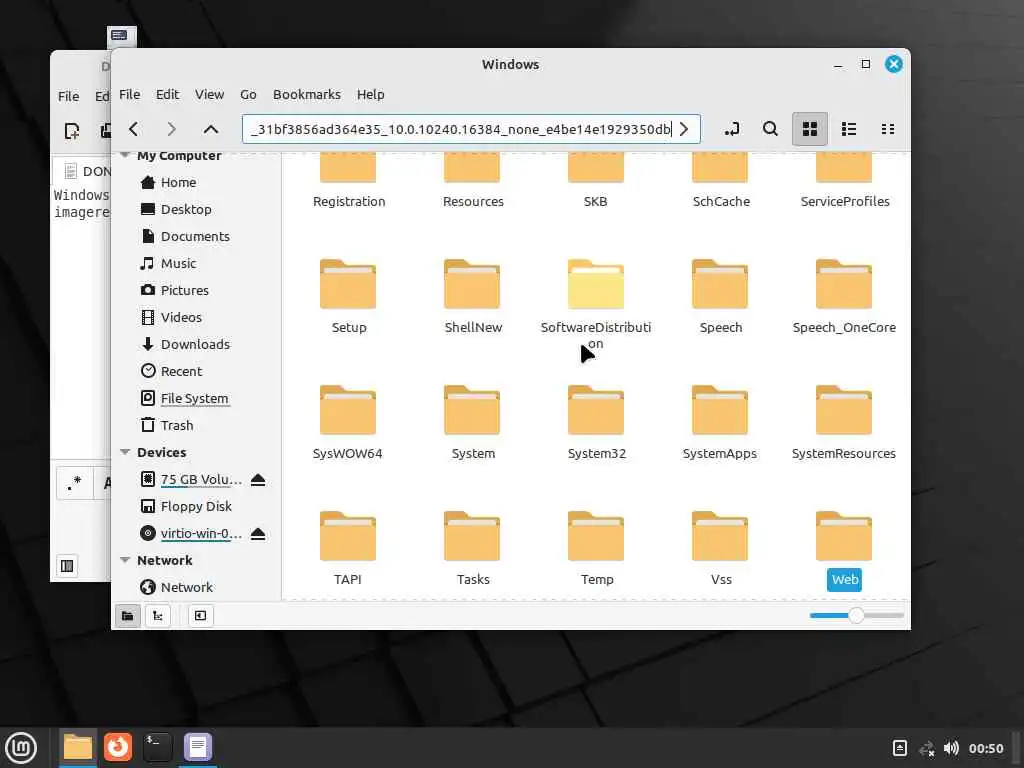Open the File menu in Windows window
This screenshot has width=1024, height=768.
pos(129,95)
